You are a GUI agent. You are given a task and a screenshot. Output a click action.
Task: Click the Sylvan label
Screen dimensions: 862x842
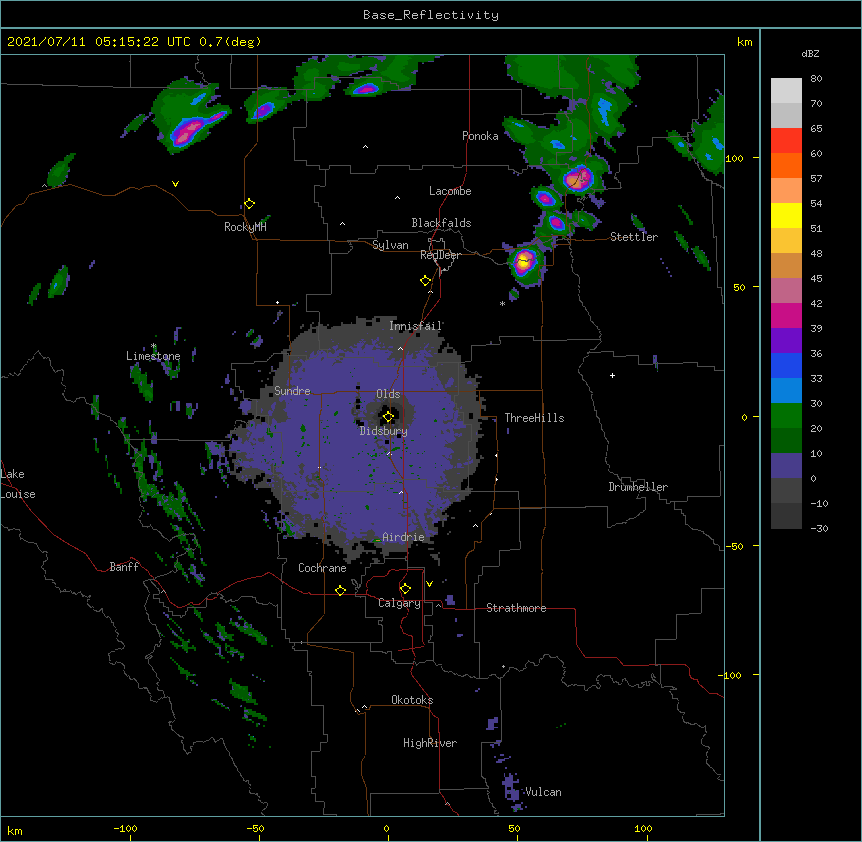(390, 245)
